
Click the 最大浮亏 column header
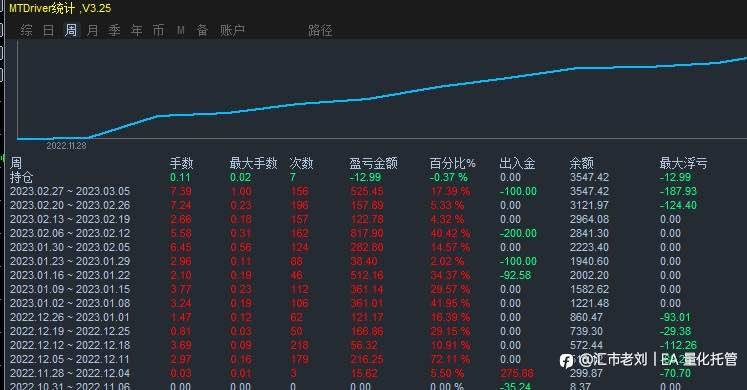[x=683, y=163]
